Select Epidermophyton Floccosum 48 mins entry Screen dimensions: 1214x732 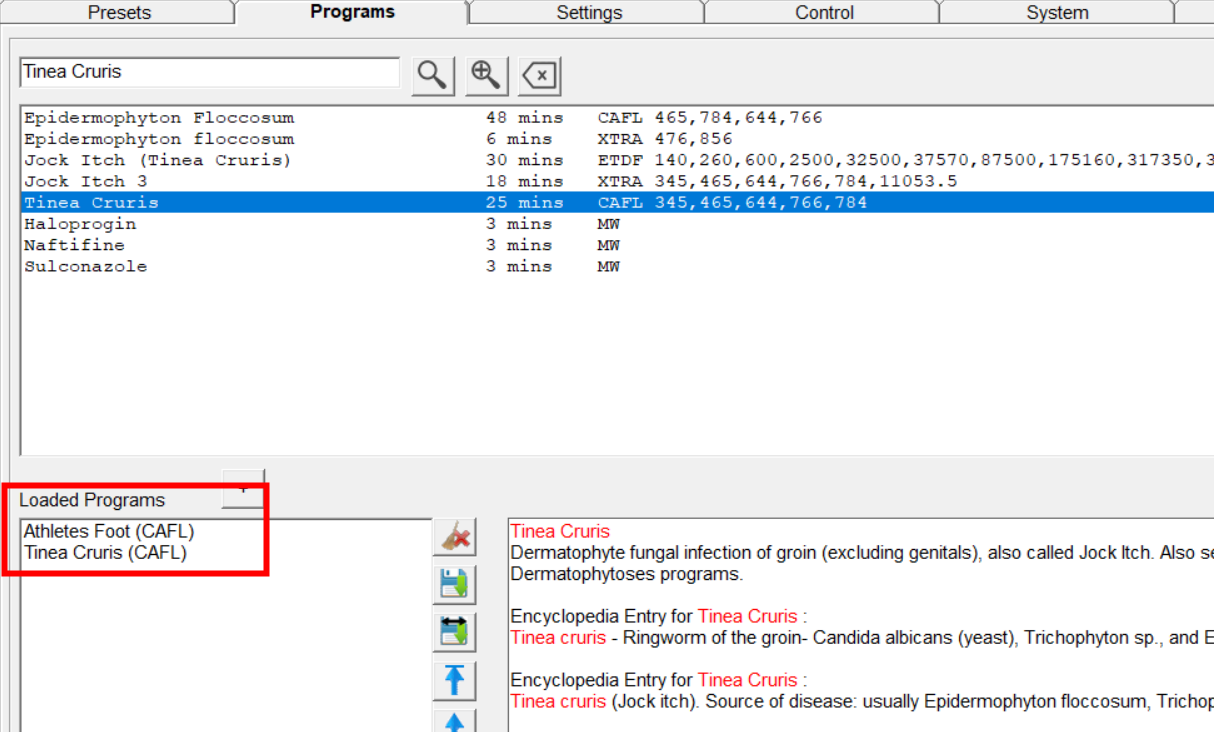pyautogui.click(x=159, y=117)
